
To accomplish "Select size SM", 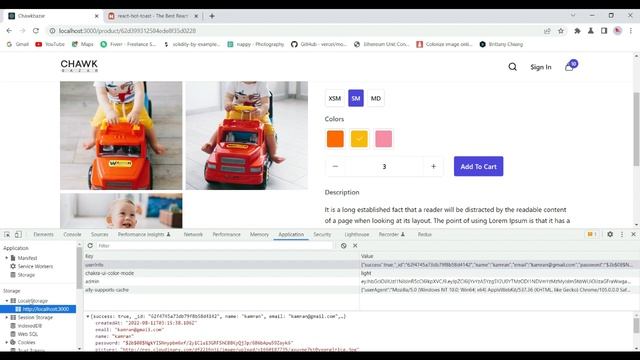I will coord(356,98).
